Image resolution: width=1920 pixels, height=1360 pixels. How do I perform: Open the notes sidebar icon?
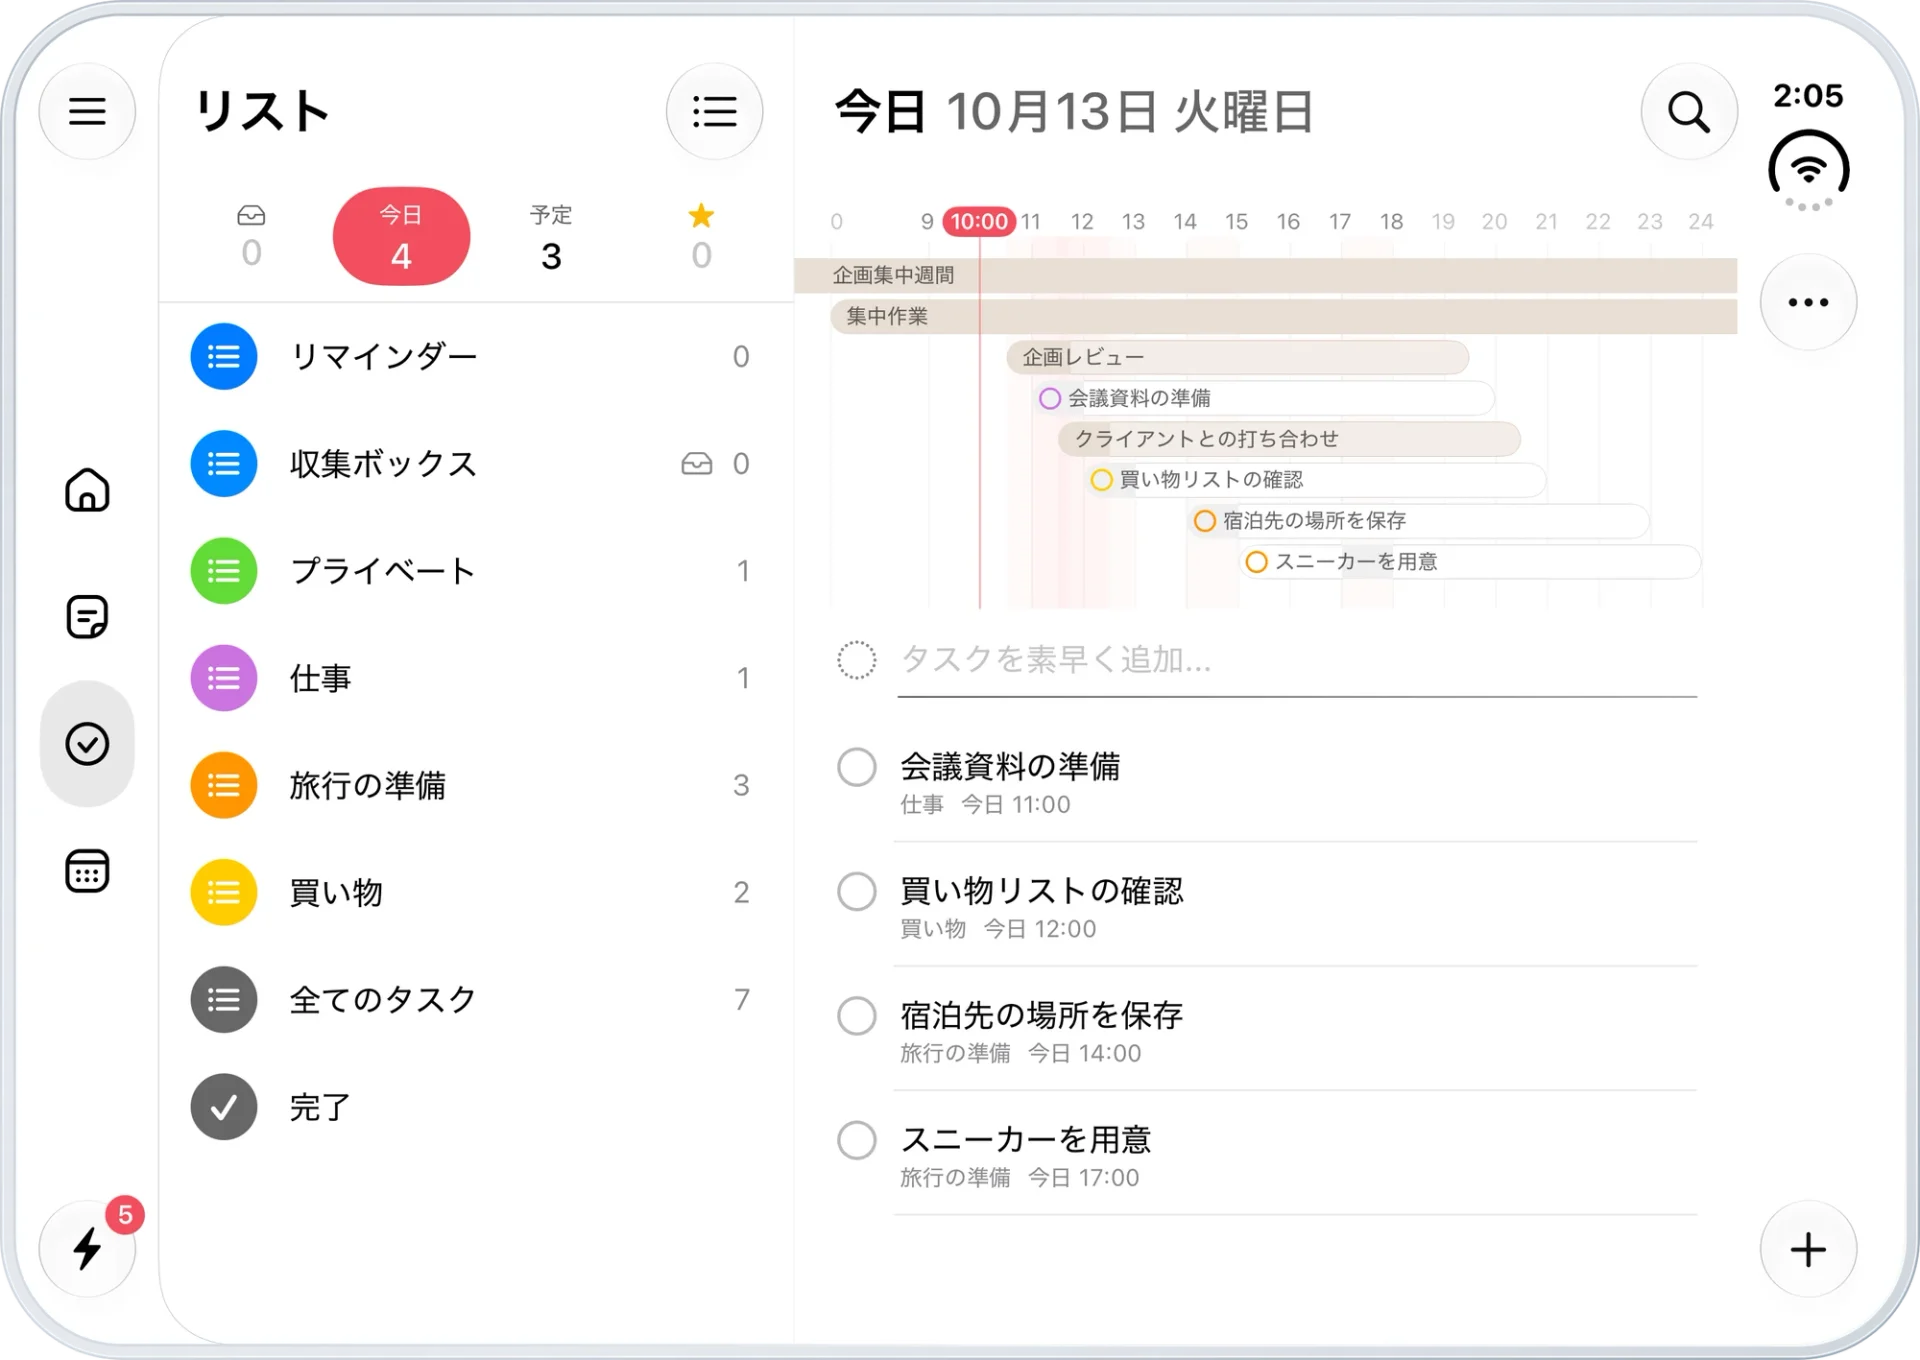[87, 617]
